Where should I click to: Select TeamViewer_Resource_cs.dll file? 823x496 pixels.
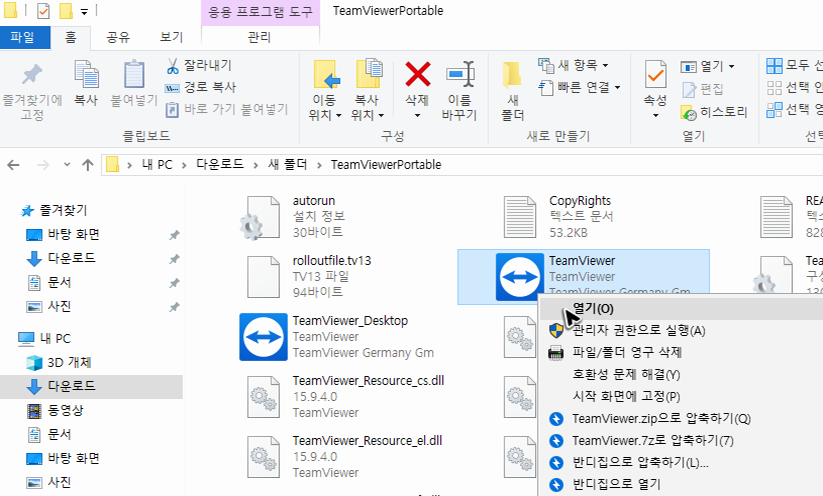pos(345,396)
